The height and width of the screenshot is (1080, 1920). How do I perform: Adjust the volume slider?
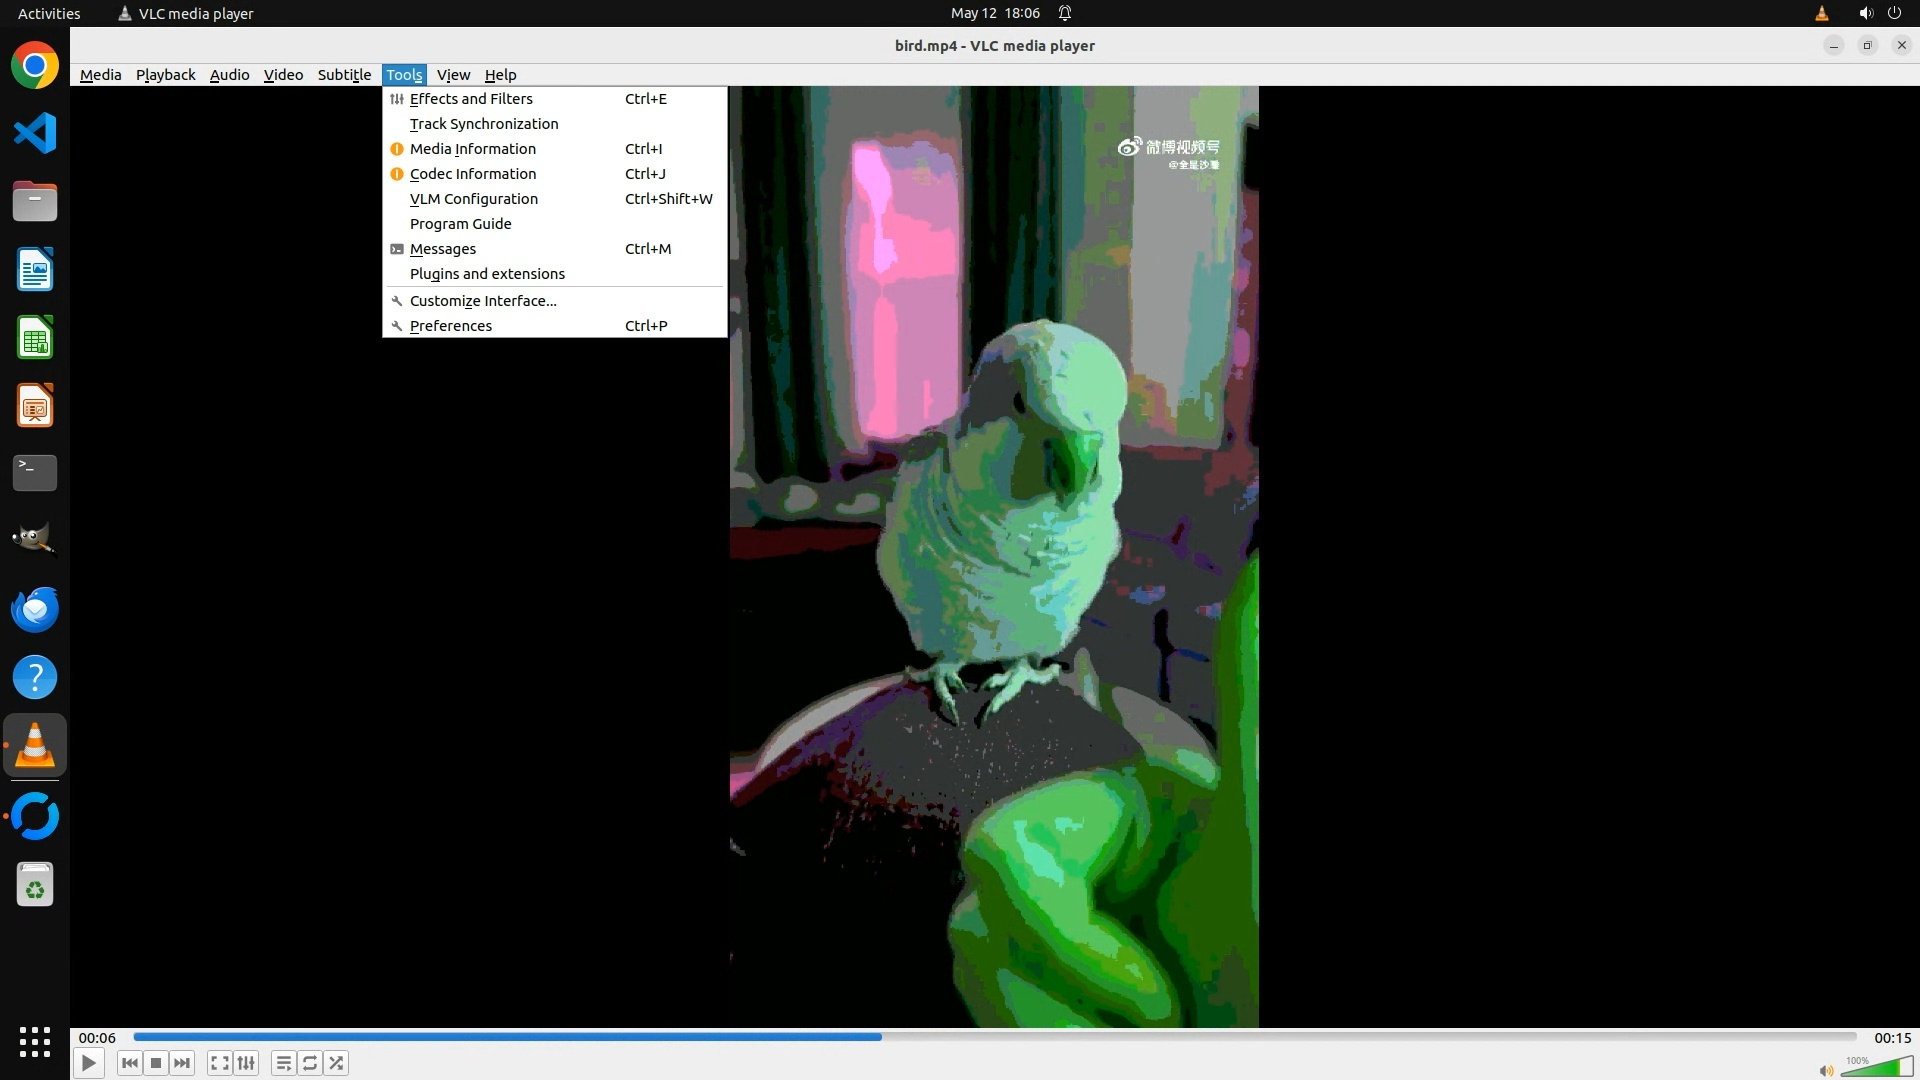pos(1878,1068)
